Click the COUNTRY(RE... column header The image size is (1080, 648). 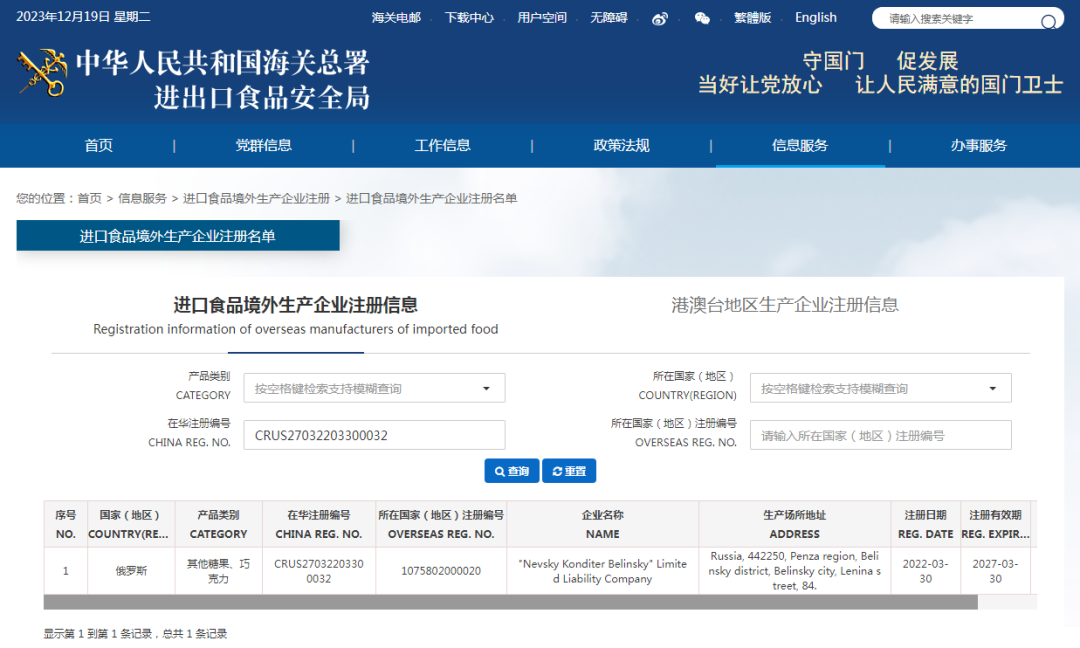click(x=131, y=524)
